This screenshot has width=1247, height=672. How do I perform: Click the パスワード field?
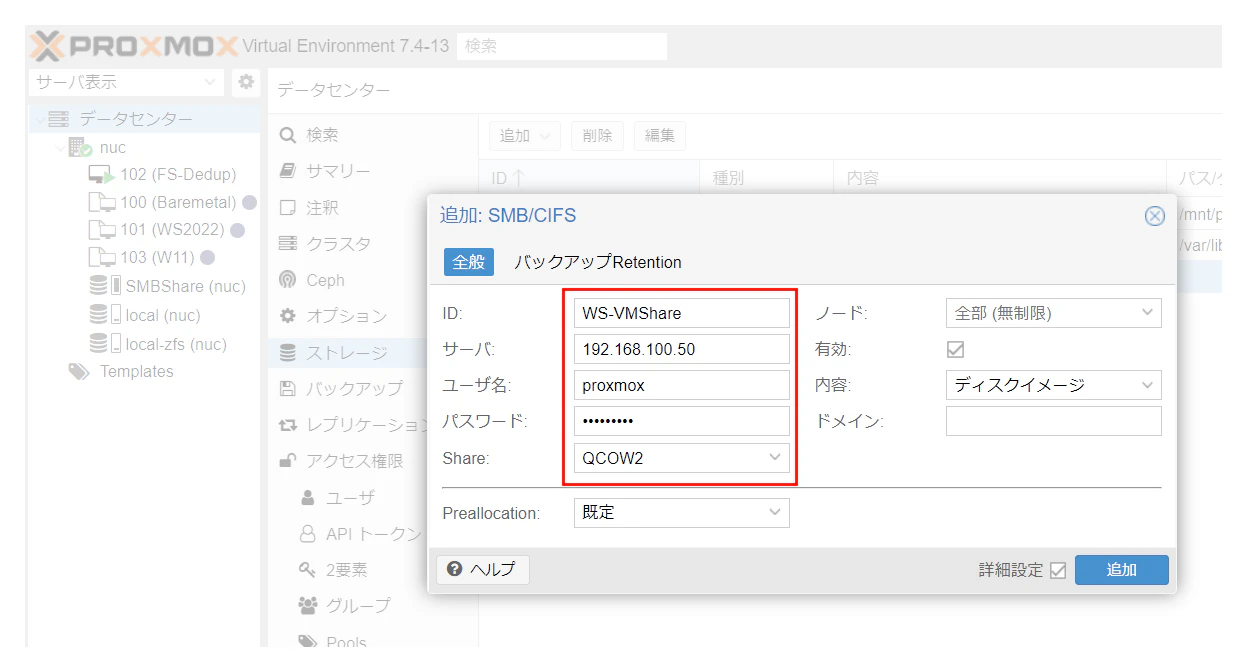(682, 421)
